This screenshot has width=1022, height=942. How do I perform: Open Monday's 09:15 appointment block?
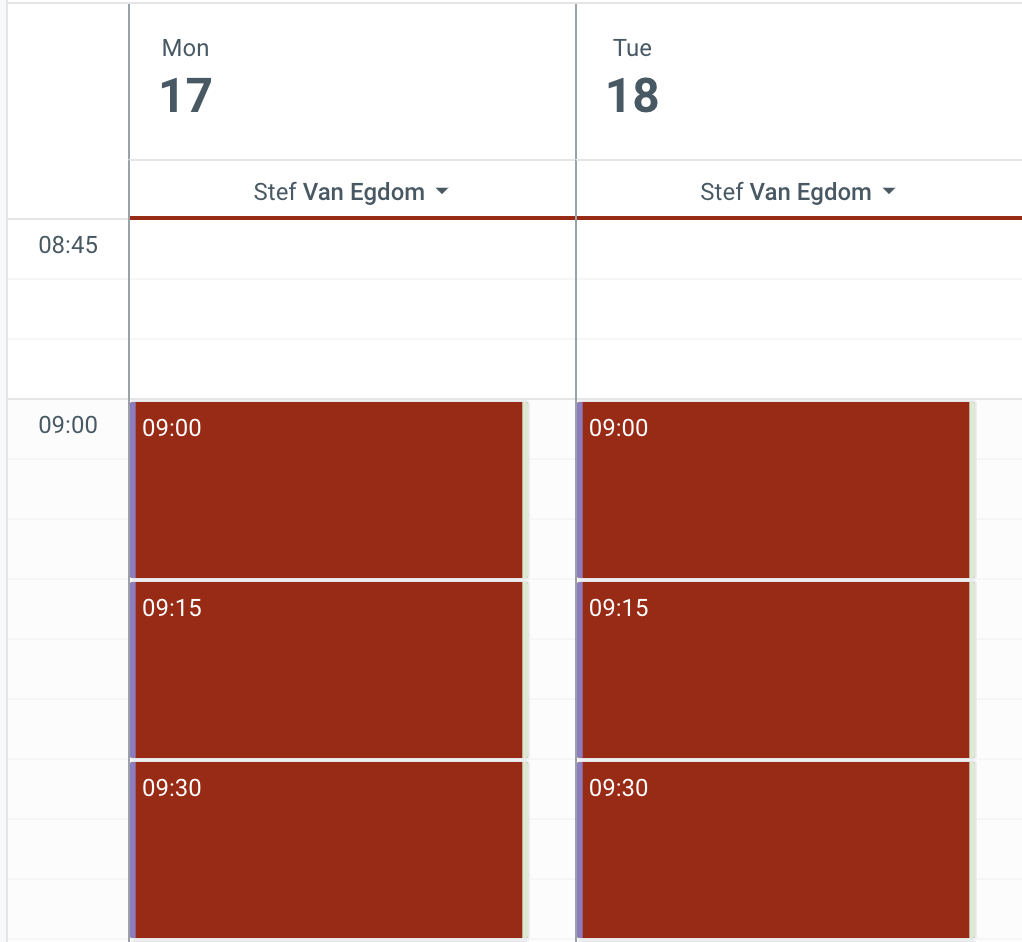(x=328, y=670)
